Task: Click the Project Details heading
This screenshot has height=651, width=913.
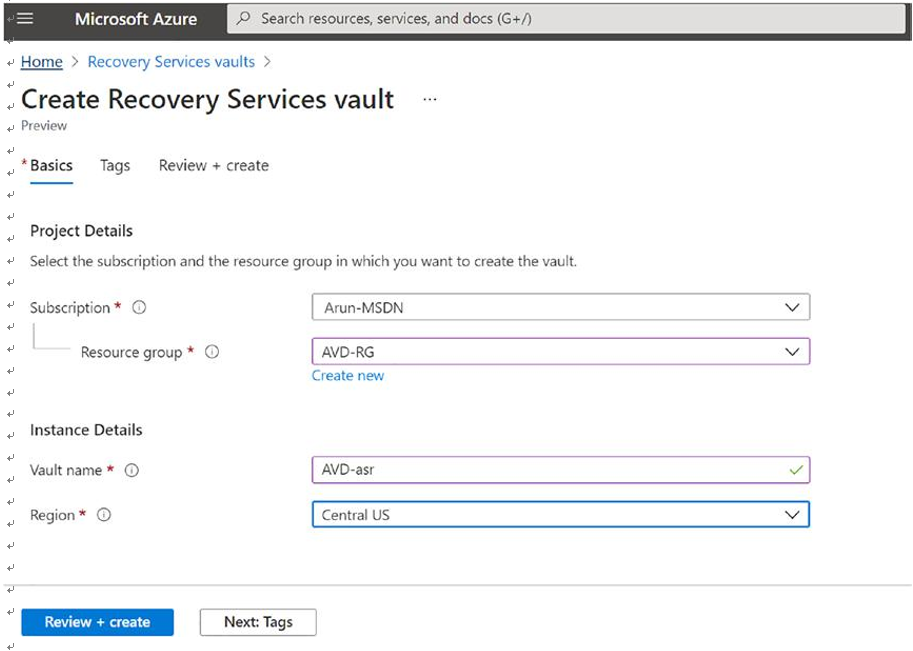Action: (x=81, y=231)
